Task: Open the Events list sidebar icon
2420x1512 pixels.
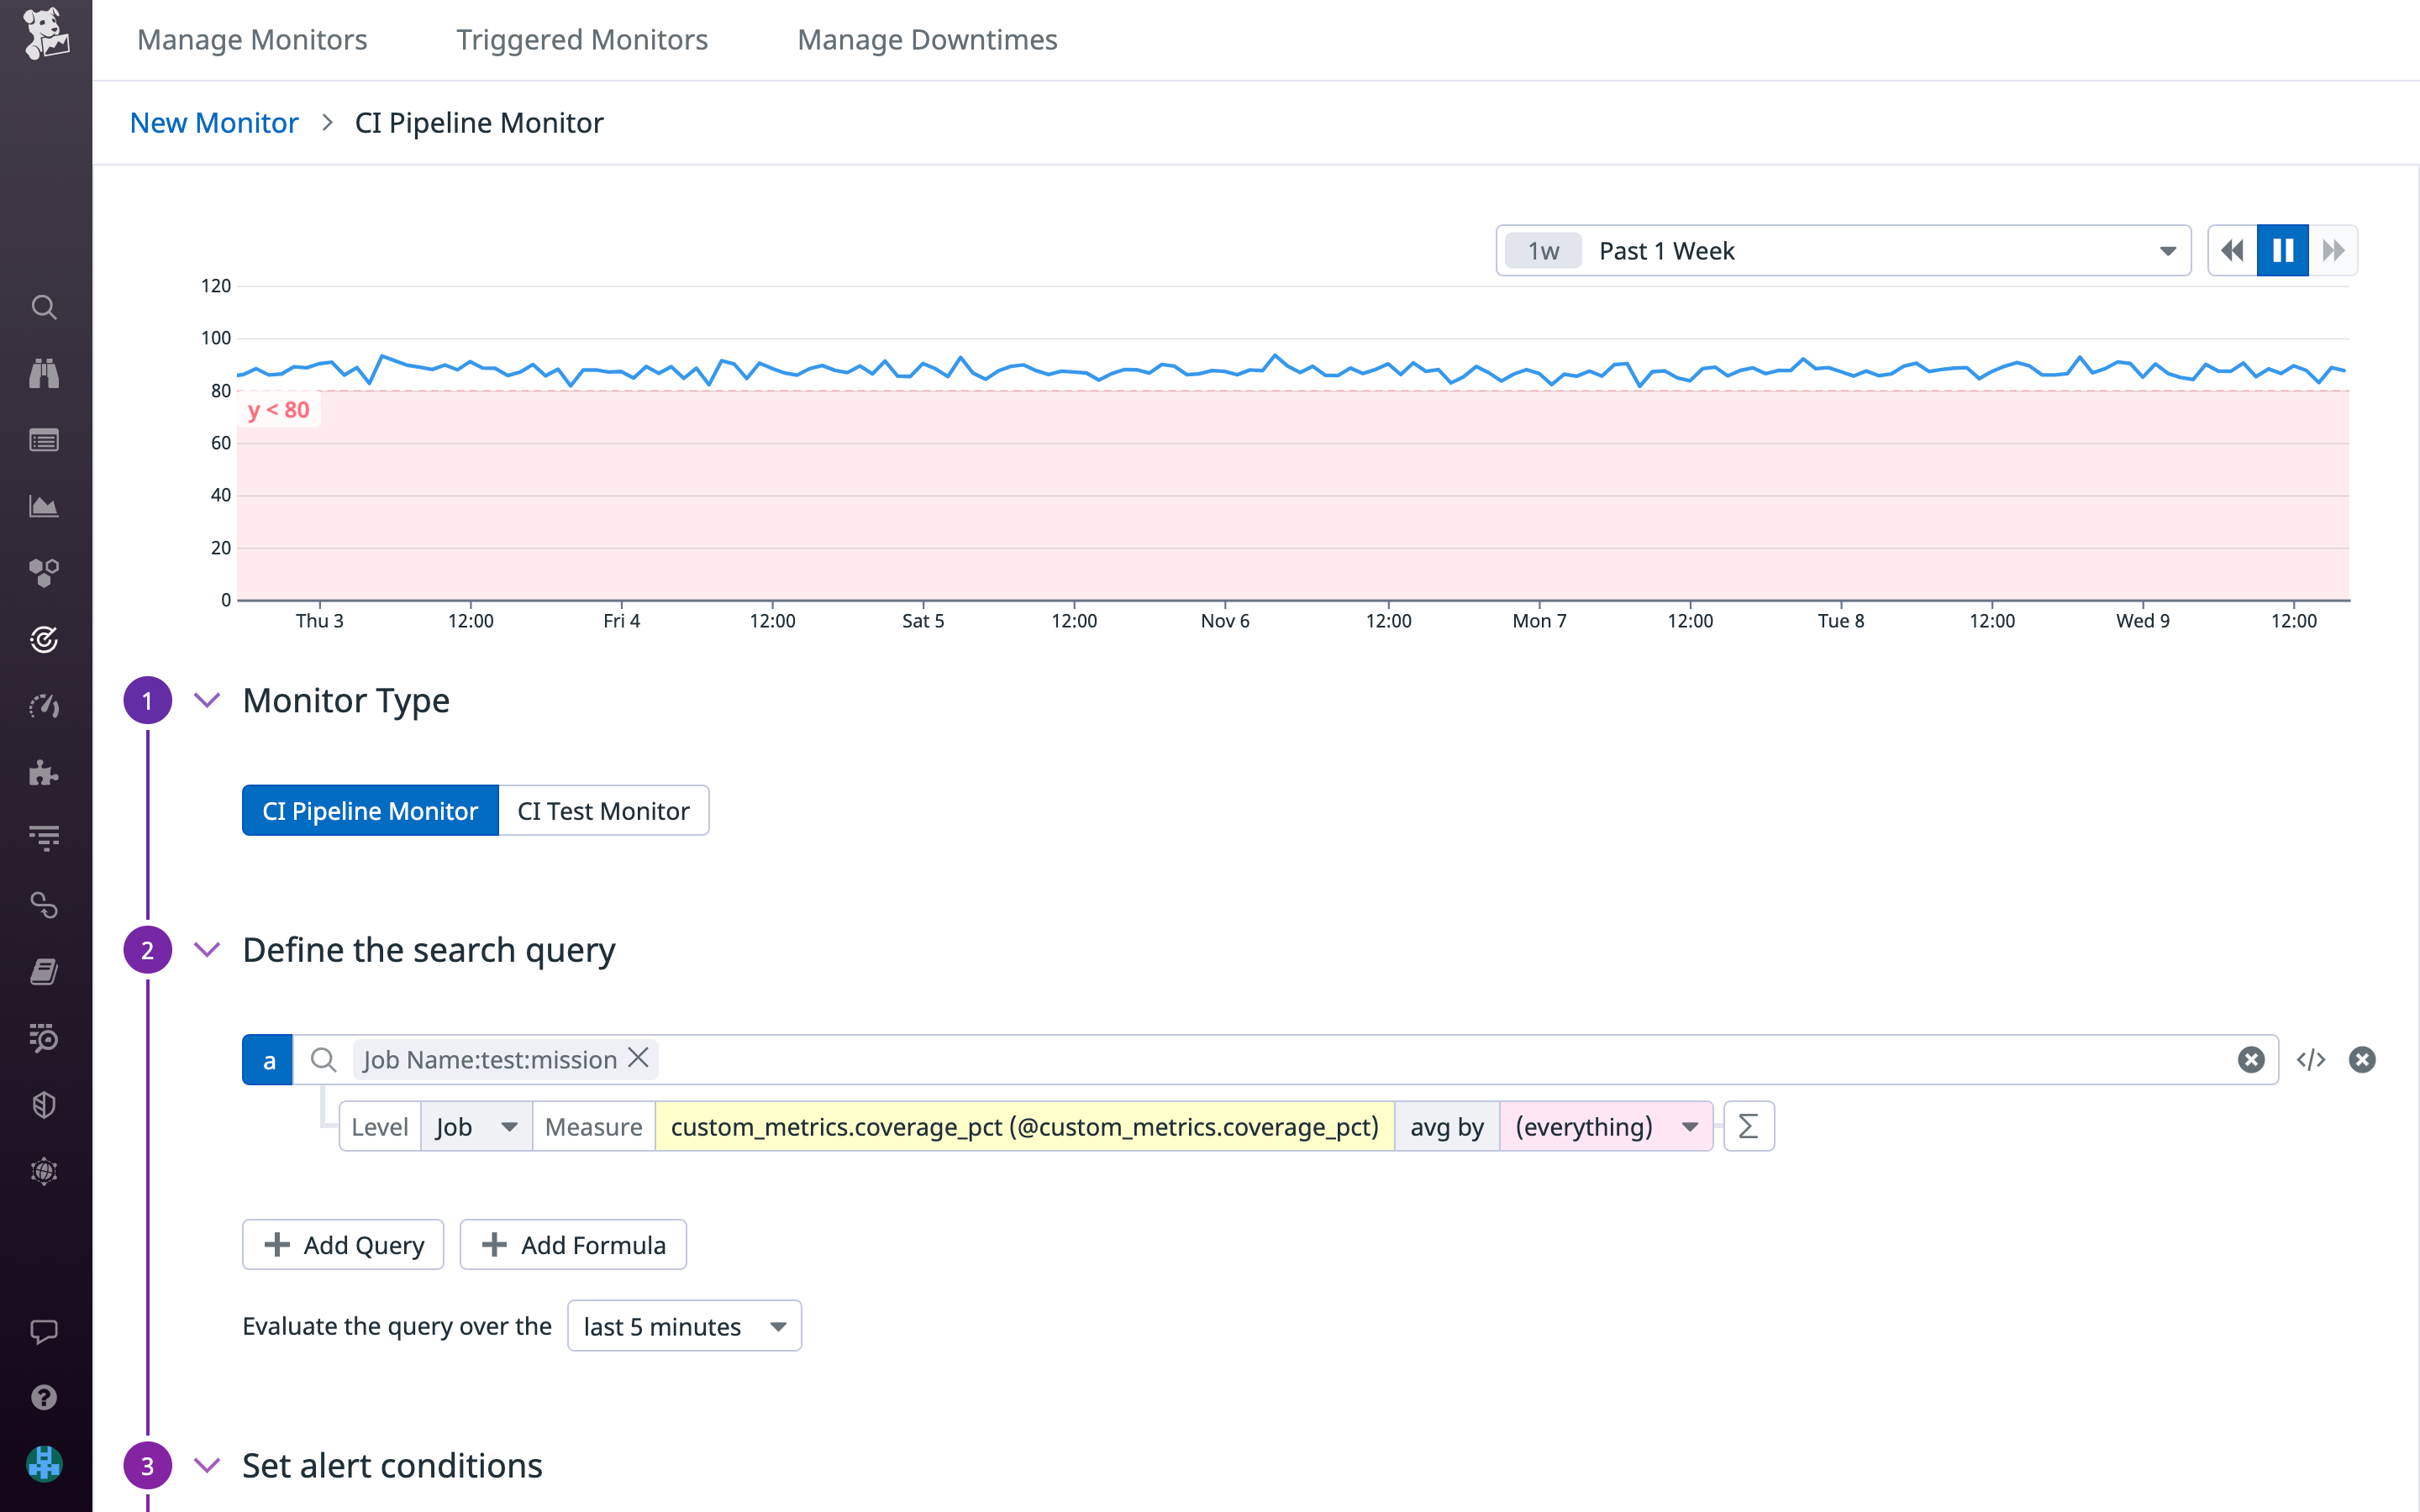Action: tap(44, 440)
